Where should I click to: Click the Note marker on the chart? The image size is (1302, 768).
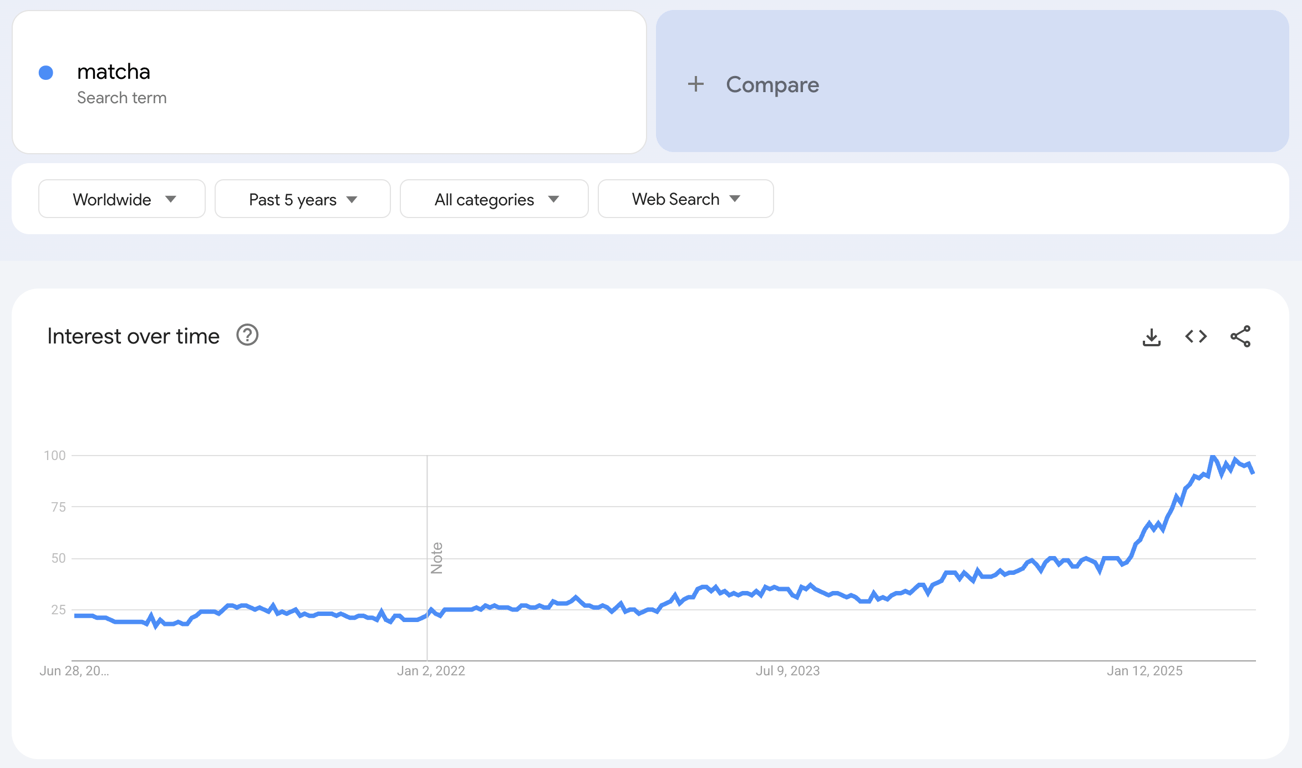click(435, 557)
